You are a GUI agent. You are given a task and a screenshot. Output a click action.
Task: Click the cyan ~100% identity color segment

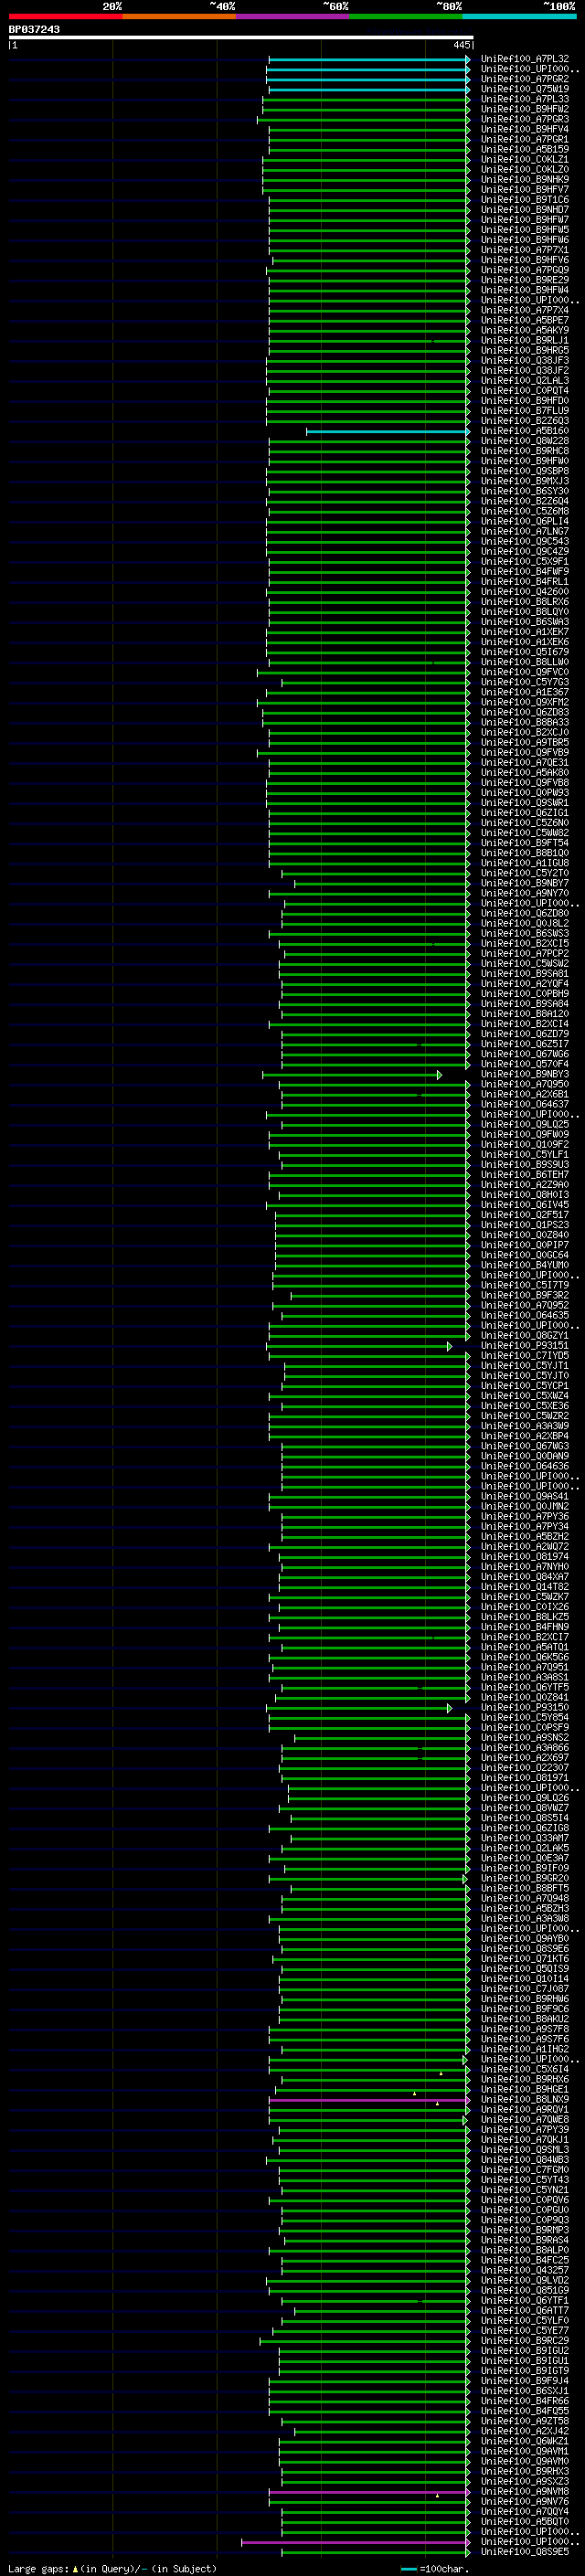click(x=520, y=16)
